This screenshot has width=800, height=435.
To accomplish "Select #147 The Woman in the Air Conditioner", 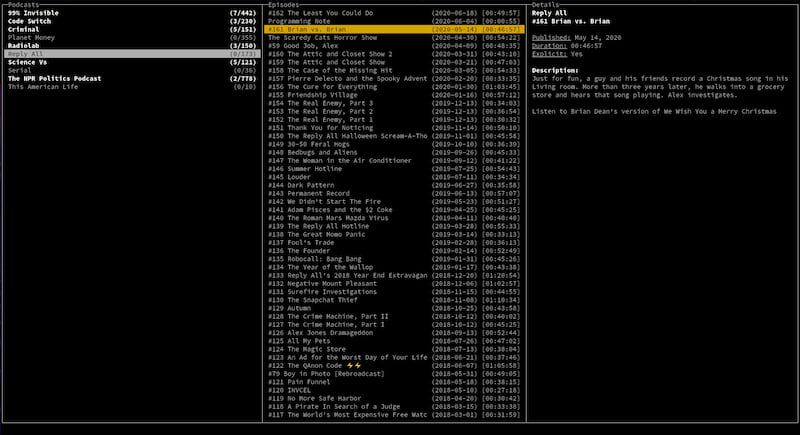I will (394, 160).
